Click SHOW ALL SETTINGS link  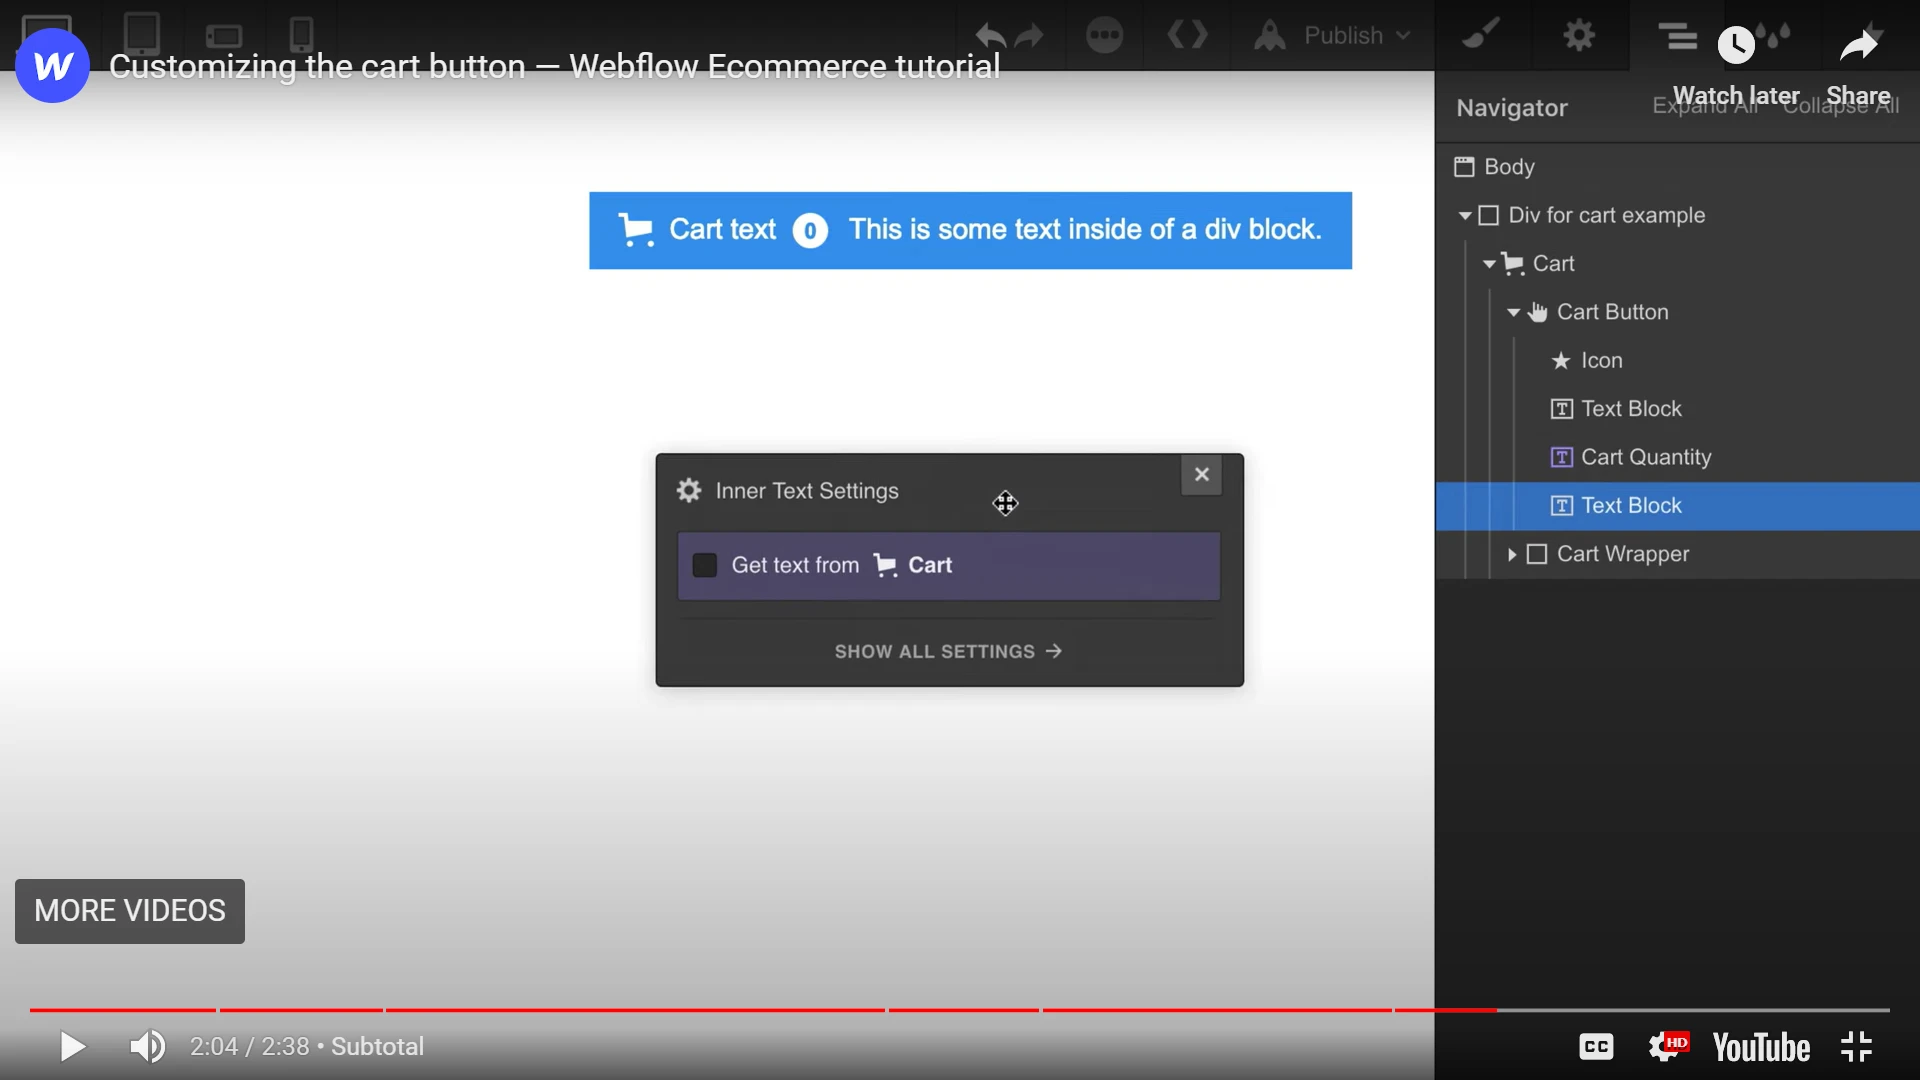pos(947,651)
